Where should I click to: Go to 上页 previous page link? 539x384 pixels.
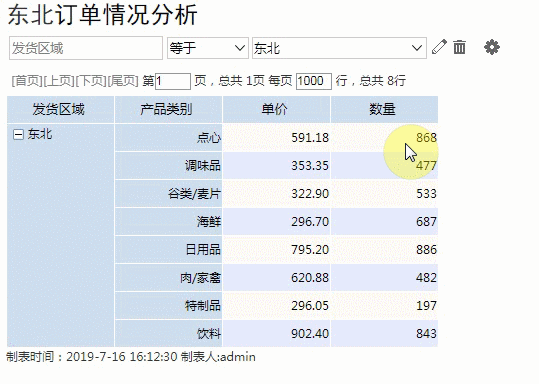(59, 81)
